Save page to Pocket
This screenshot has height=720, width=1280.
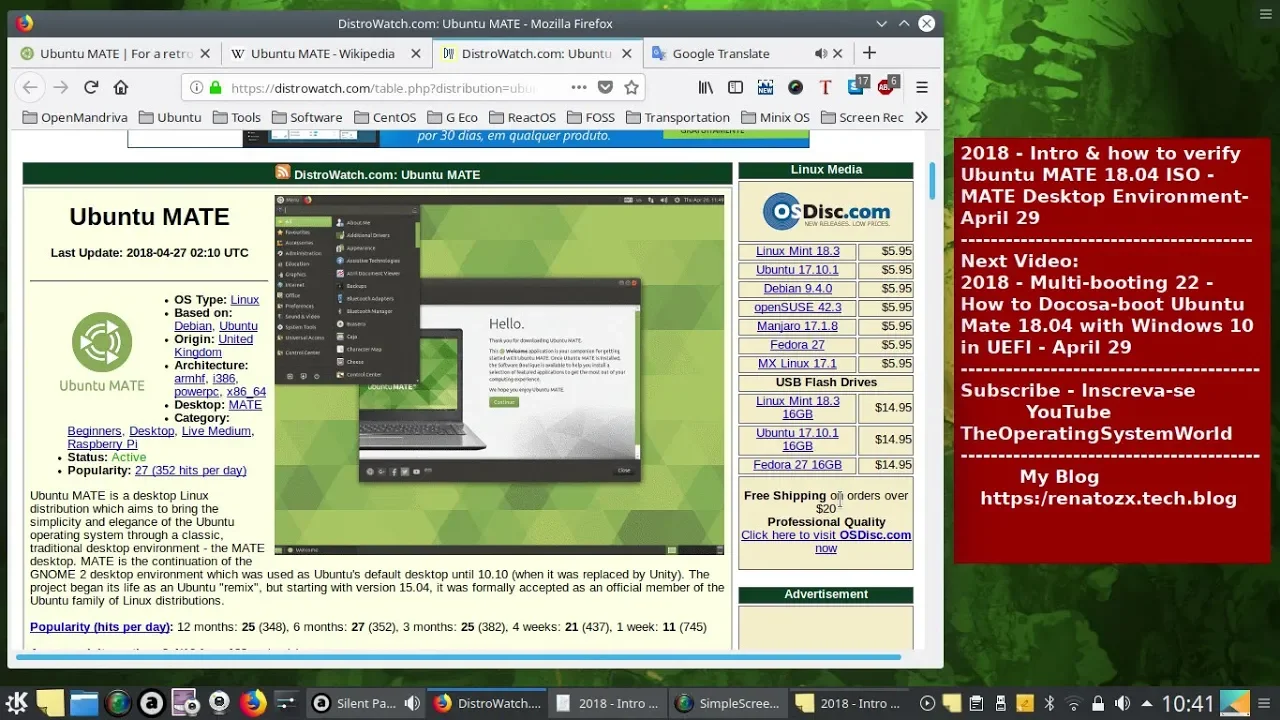[x=605, y=87]
